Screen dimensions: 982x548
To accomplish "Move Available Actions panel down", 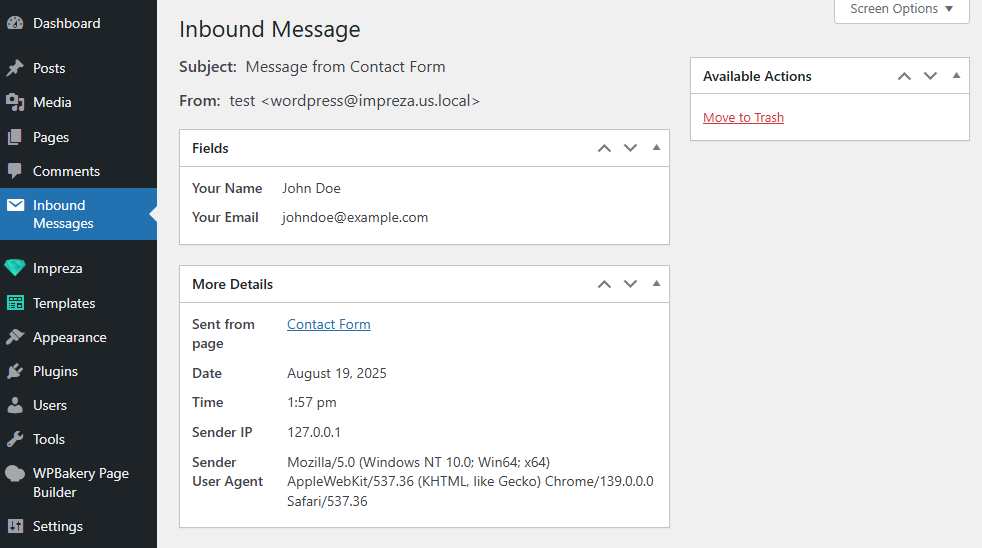I will click(x=930, y=76).
